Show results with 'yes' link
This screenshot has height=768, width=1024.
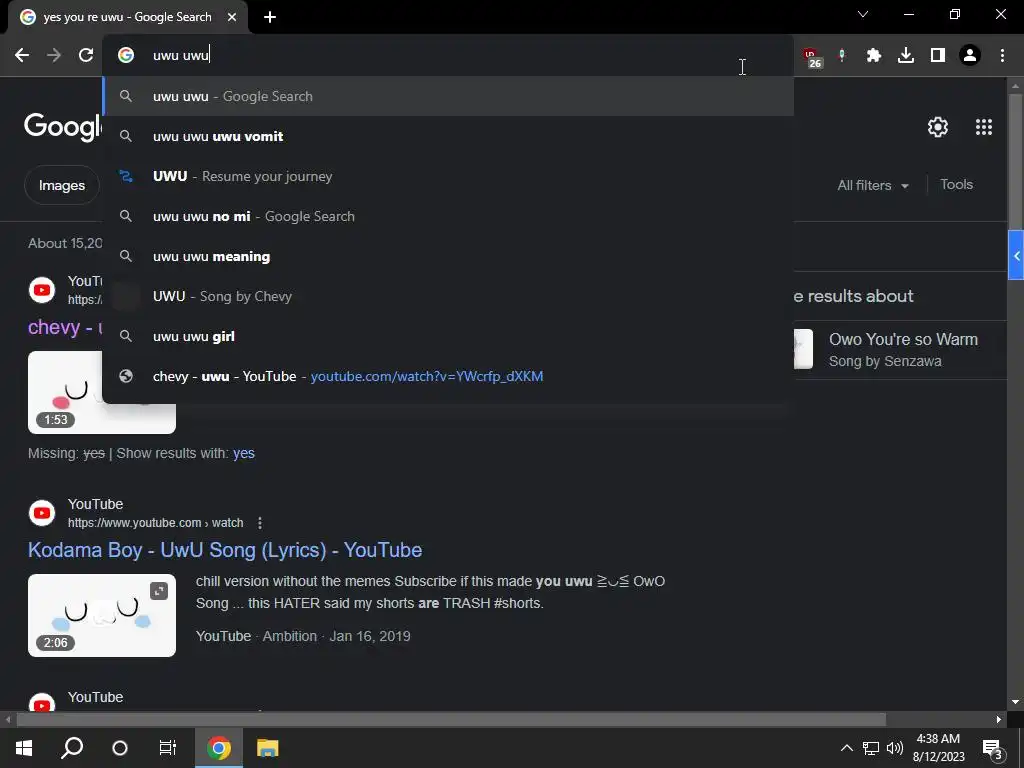(x=244, y=453)
